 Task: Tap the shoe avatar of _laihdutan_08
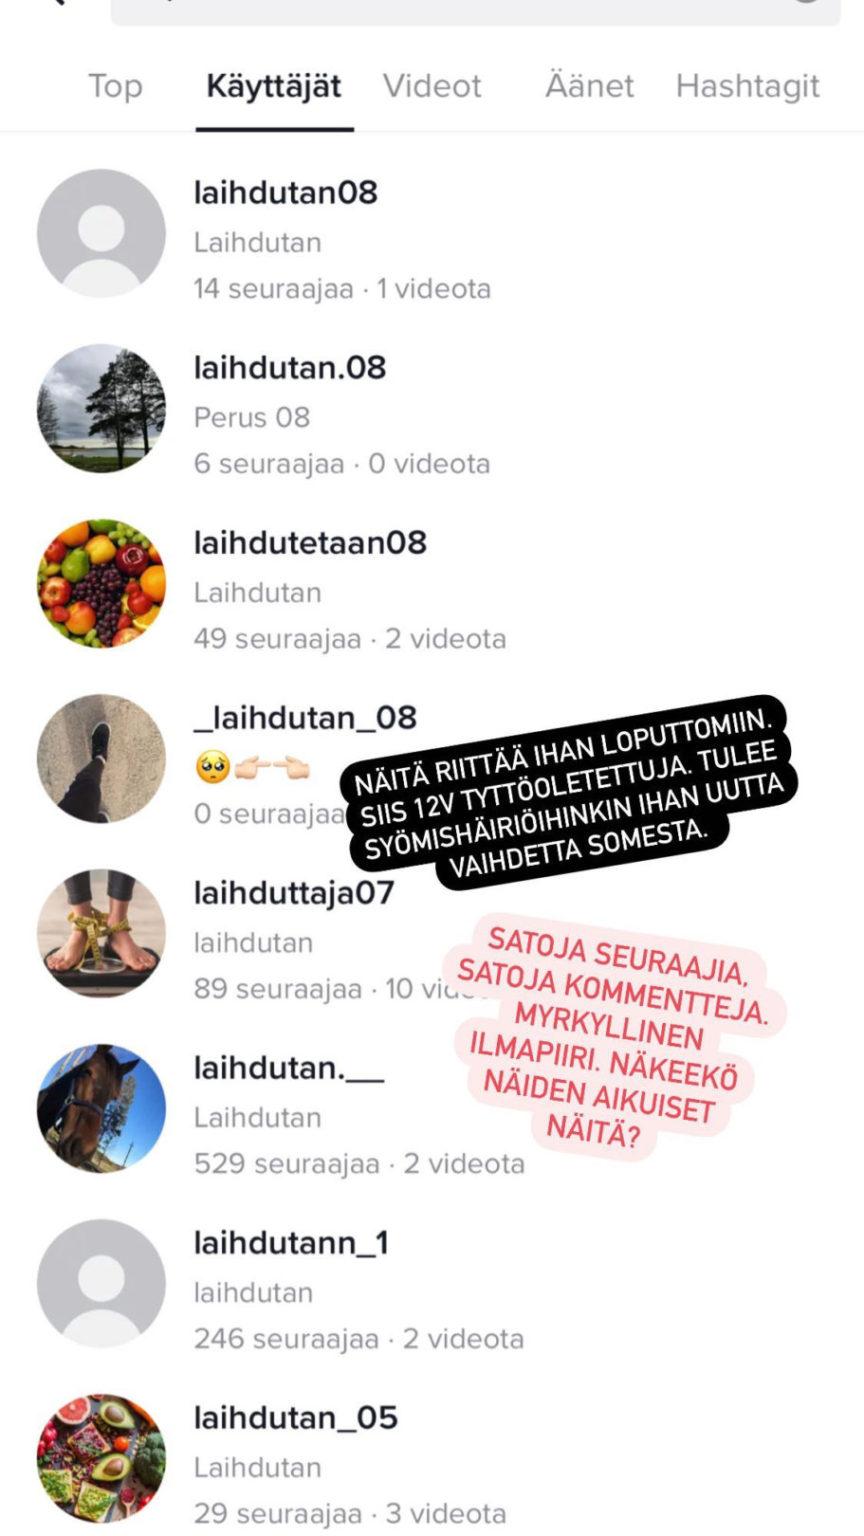[x=101, y=758]
